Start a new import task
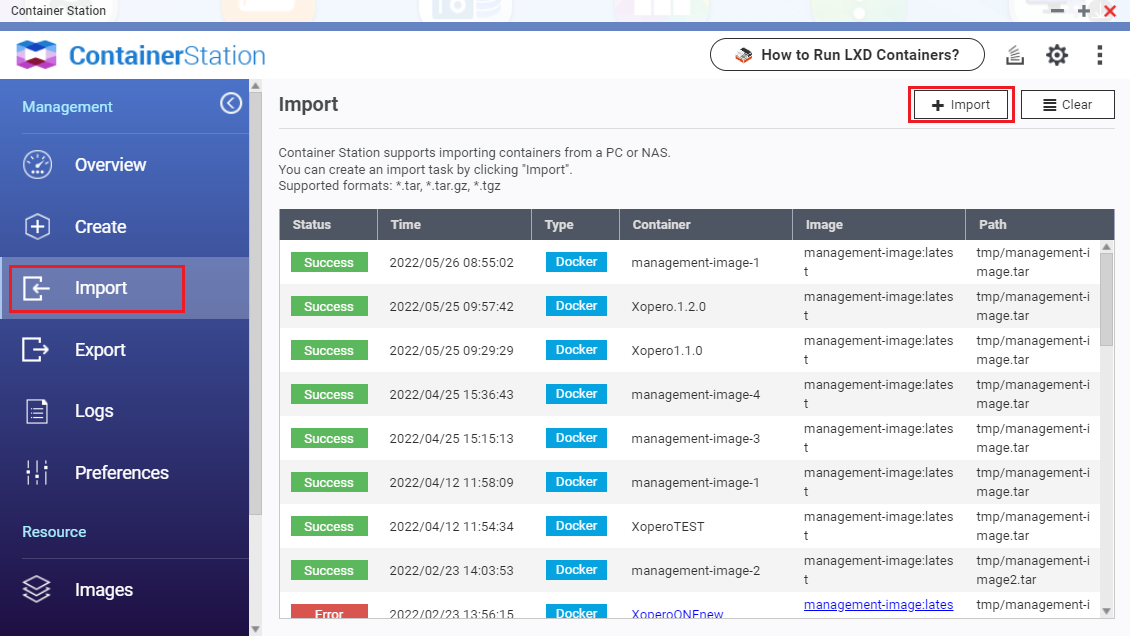 [x=960, y=104]
